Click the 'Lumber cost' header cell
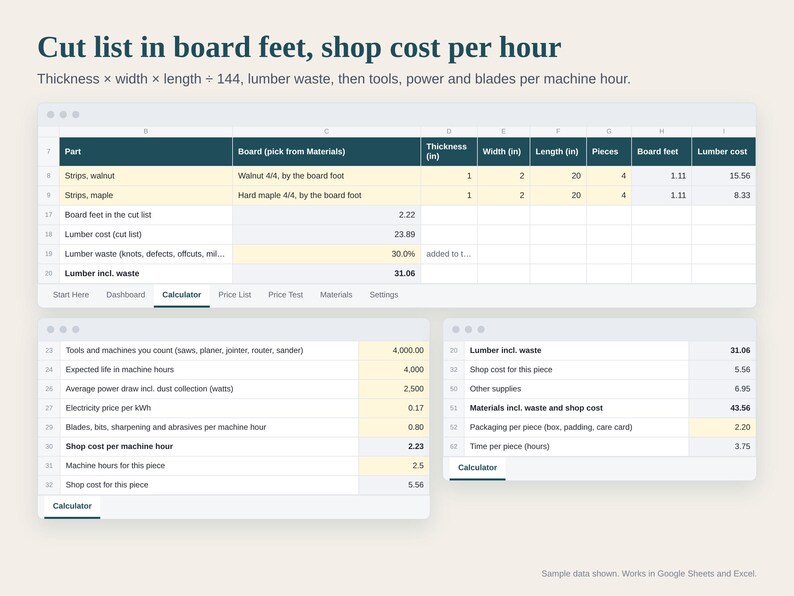The height and width of the screenshot is (596, 794). click(724, 151)
